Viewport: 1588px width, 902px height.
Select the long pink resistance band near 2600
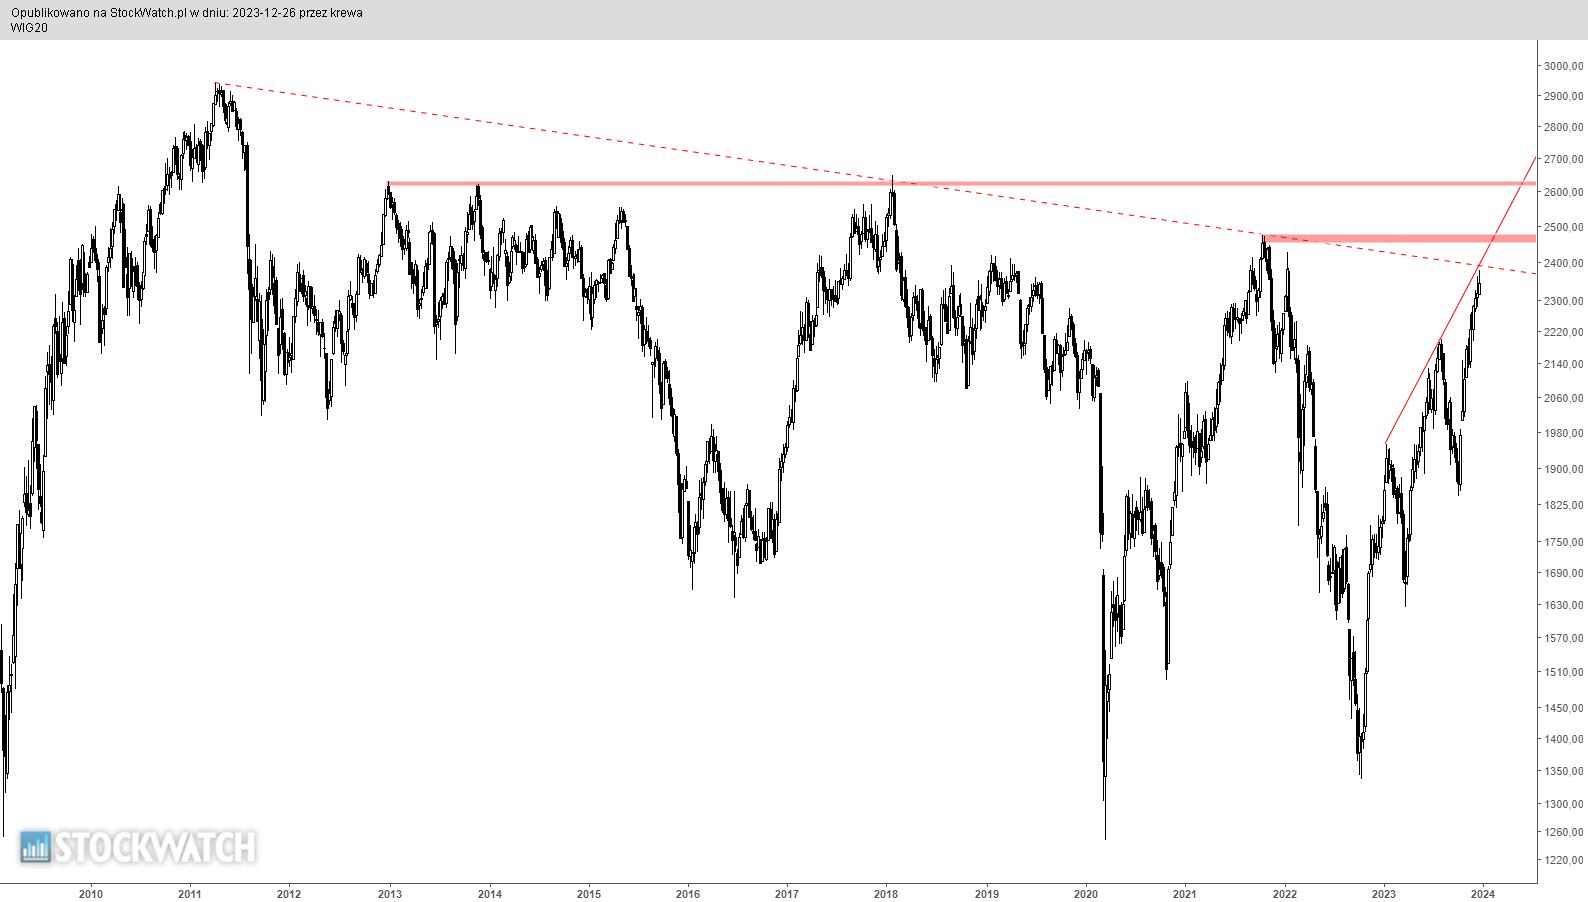961,183
